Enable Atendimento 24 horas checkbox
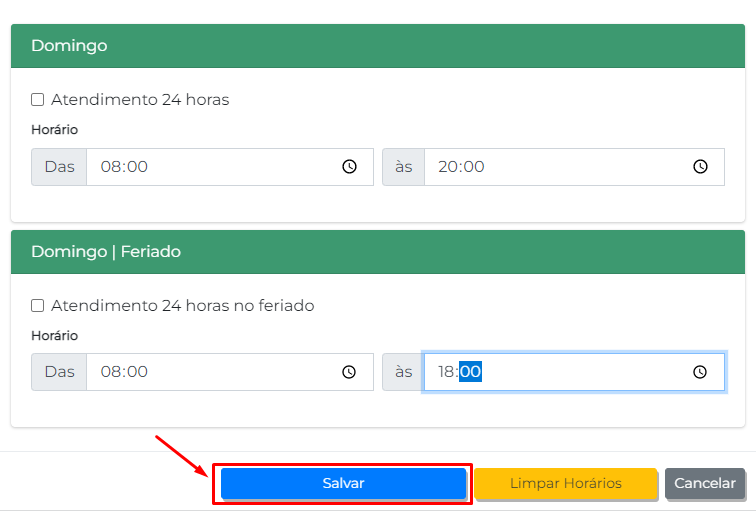This screenshot has width=756, height=518. (38, 100)
